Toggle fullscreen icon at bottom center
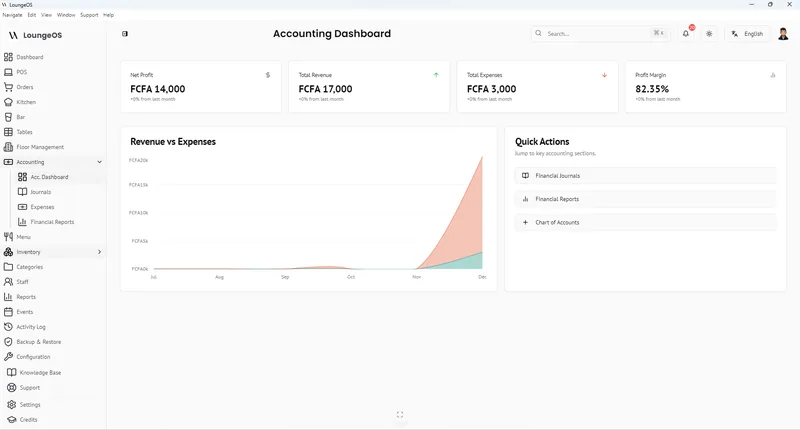This screenshot has width=800, height=430. point(400,415)
